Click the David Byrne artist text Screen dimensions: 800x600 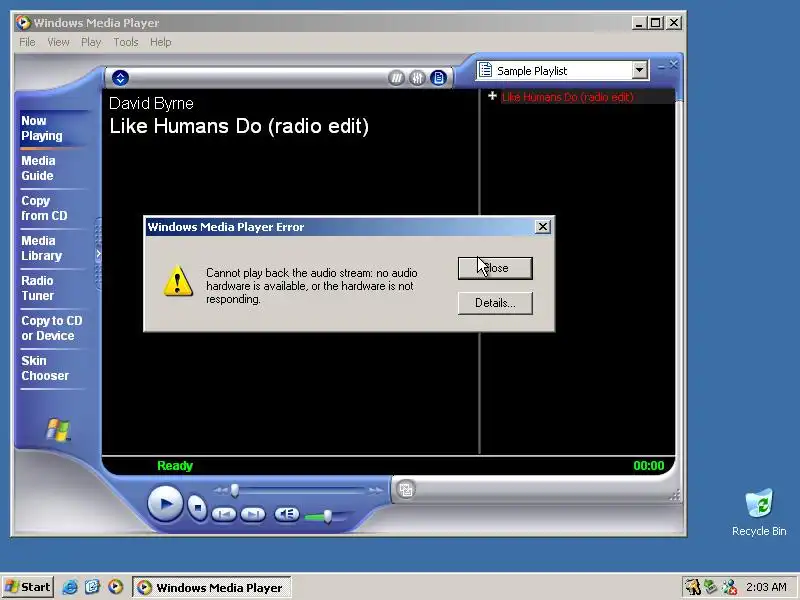tap(151, 104)
